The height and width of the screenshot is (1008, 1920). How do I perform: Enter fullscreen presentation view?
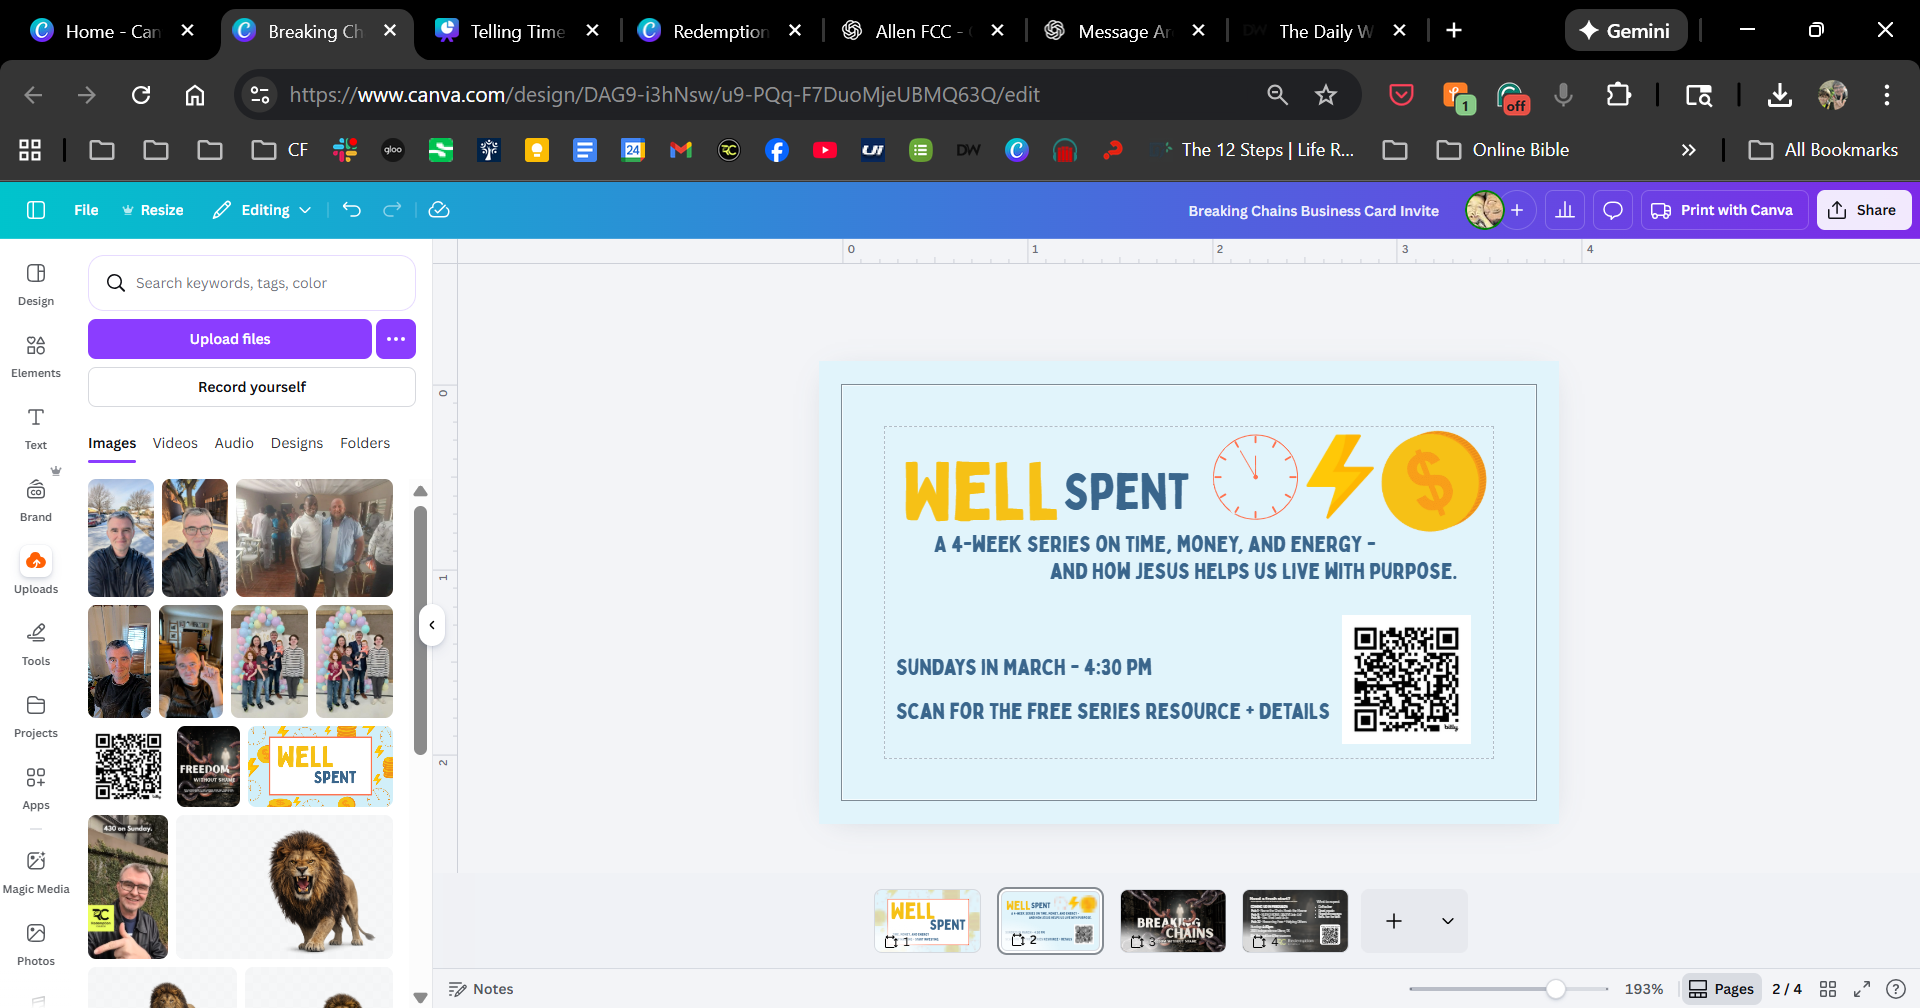click(x=1862, y=989)
